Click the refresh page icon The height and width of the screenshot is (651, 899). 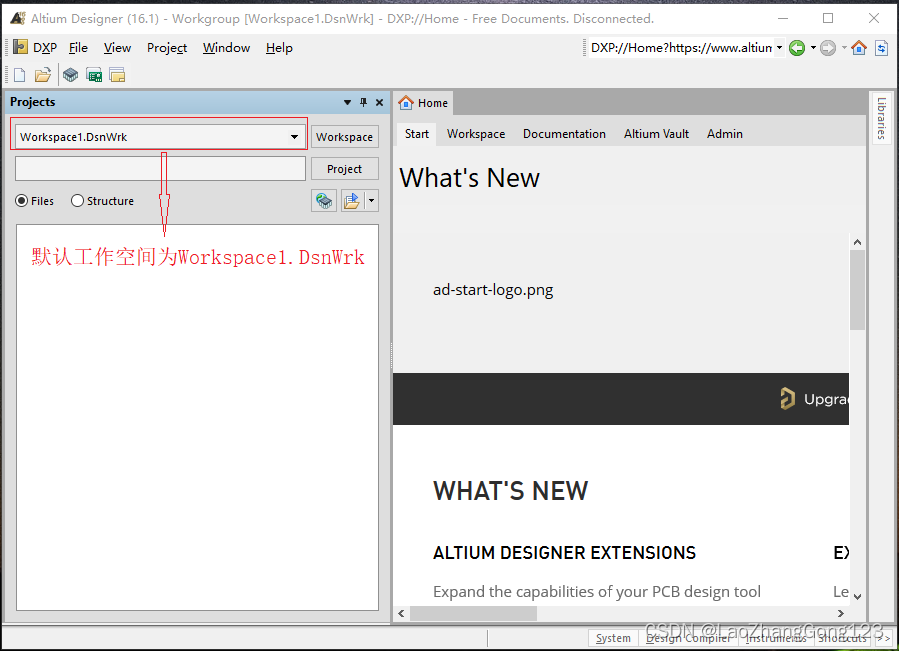coord(882,48)
